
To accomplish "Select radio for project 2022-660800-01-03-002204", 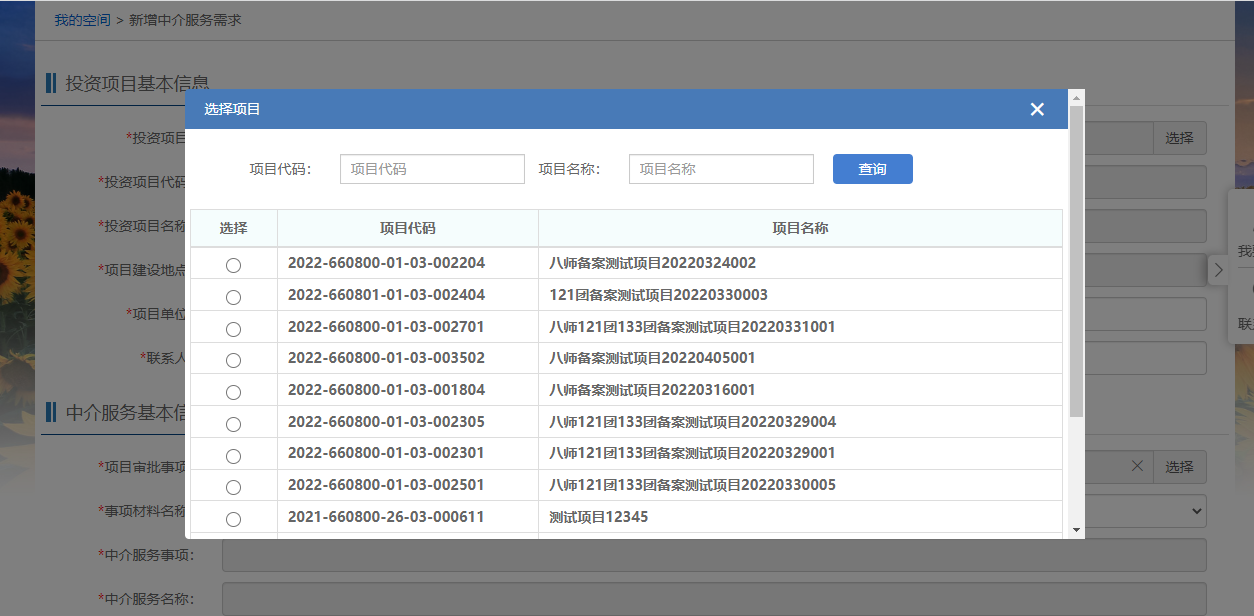I will pos(233,265).
